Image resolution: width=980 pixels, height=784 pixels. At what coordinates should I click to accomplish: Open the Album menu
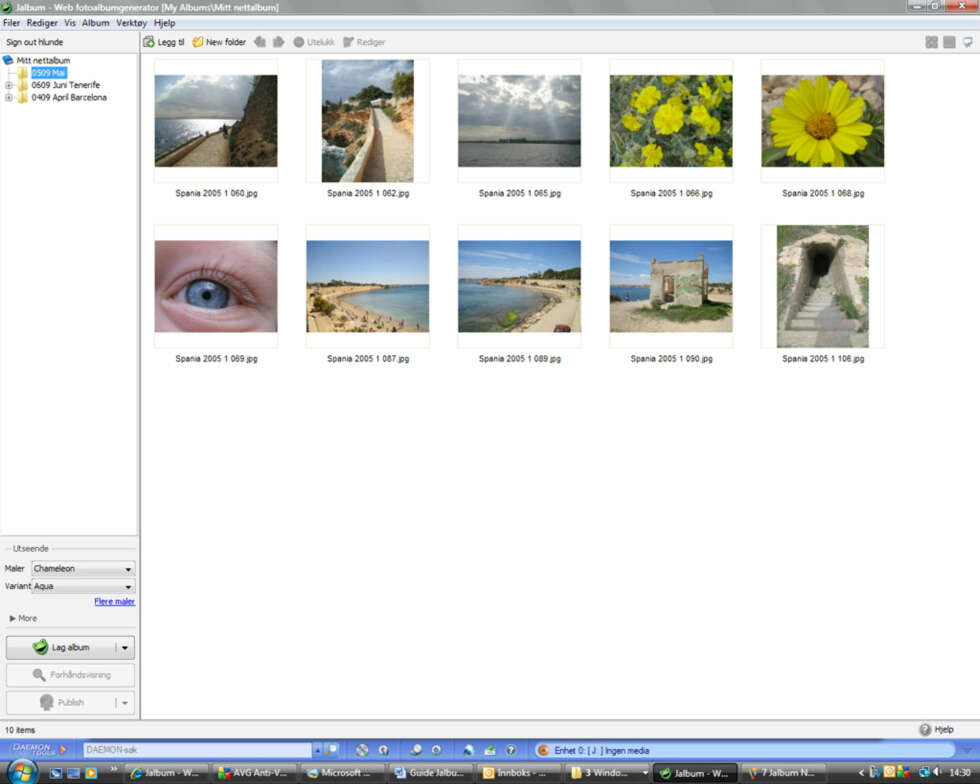pyautogui.click(x=96, y=23)
